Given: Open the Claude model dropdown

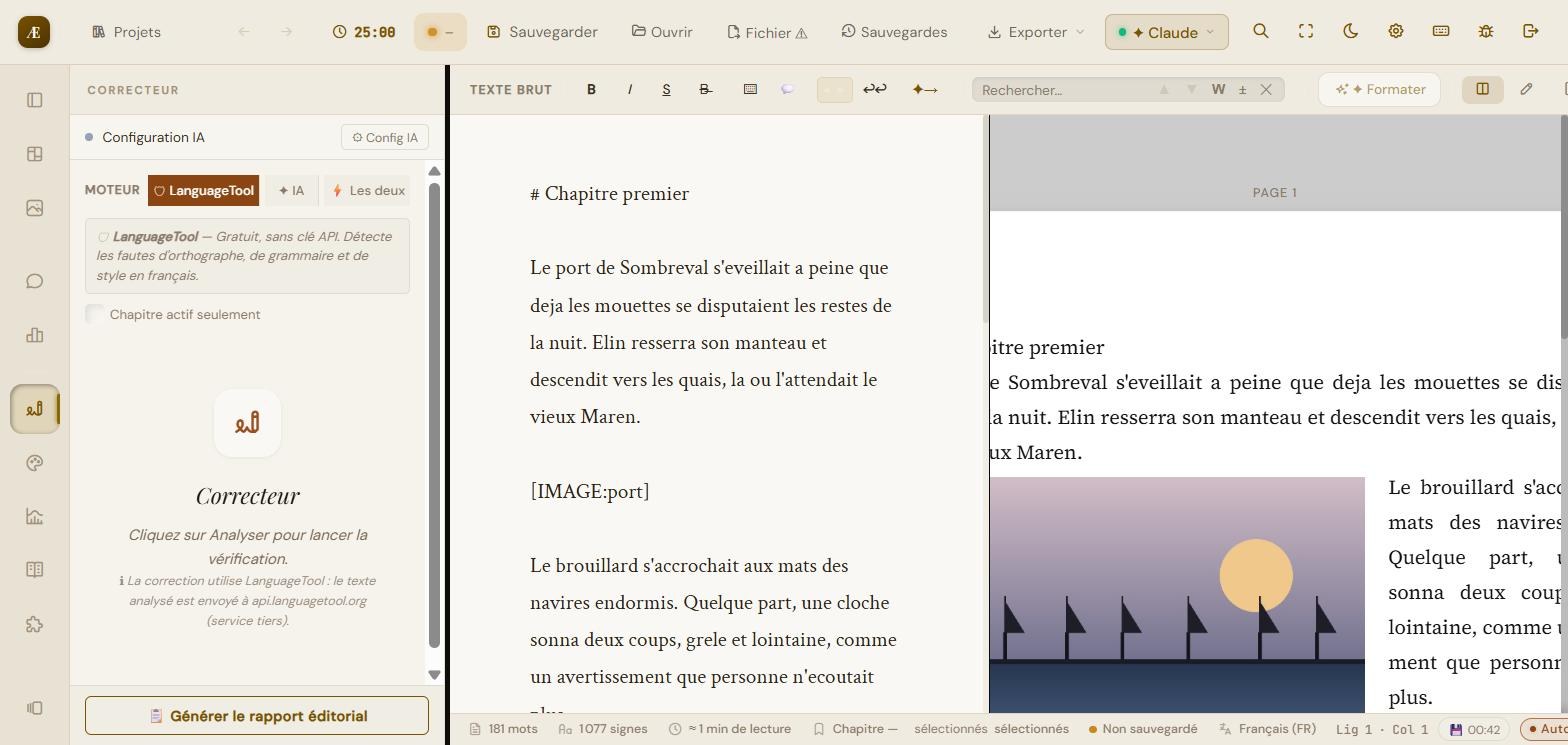Looking at the screenshot, I should [1166, 32].
